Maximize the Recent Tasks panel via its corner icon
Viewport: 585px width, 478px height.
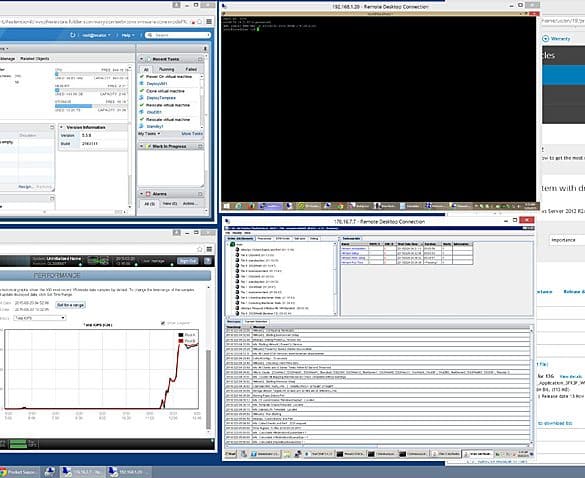[200, 59]
